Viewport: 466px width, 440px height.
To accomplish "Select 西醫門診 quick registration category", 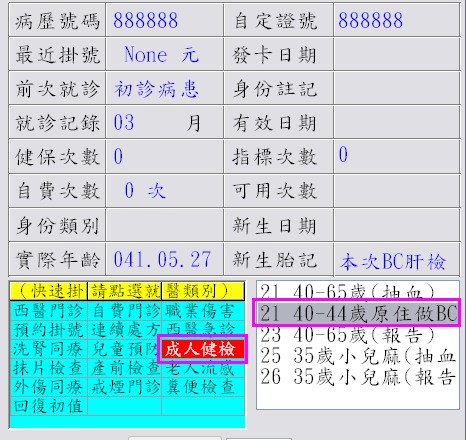I will (x=49, y=311).
